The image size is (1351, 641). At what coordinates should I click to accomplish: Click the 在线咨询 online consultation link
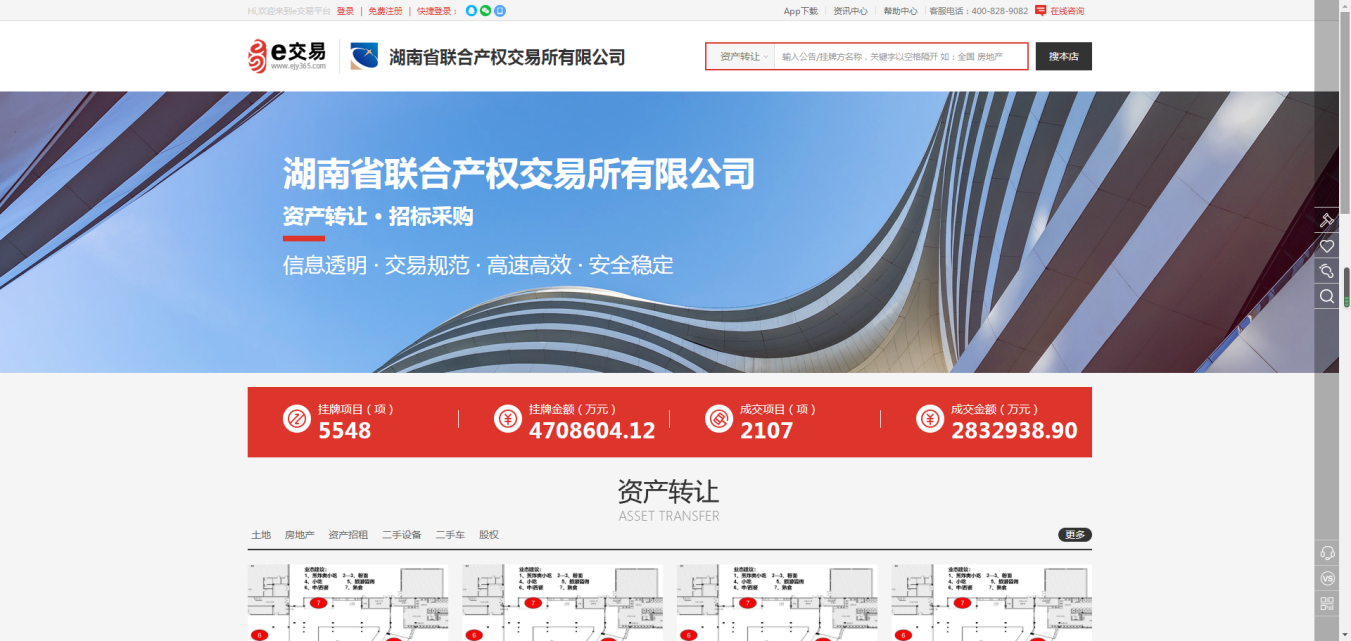tap(1067, 11)
